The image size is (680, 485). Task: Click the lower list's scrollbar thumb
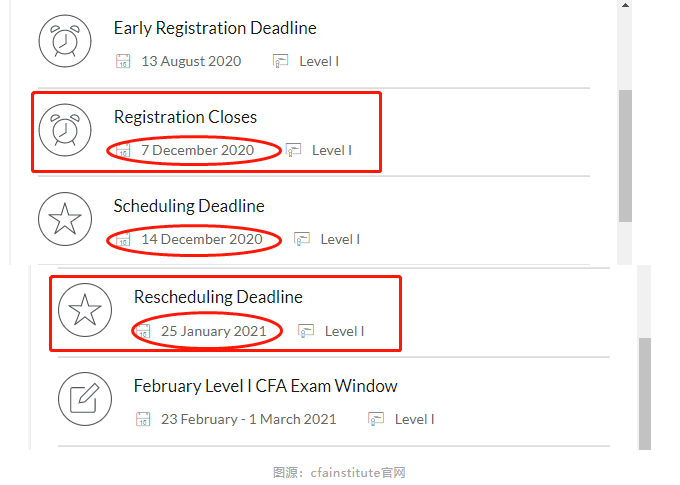645,394
